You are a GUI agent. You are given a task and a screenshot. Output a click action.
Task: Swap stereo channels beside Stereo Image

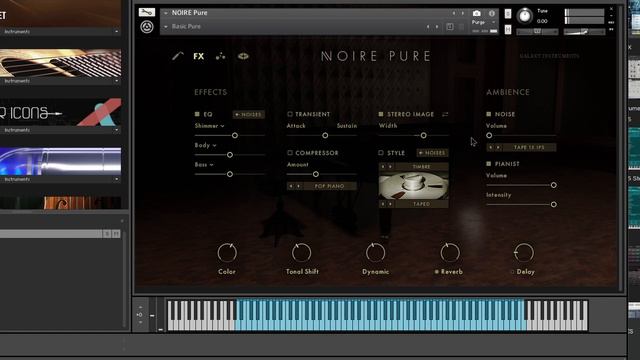click(x=445, y=114)
